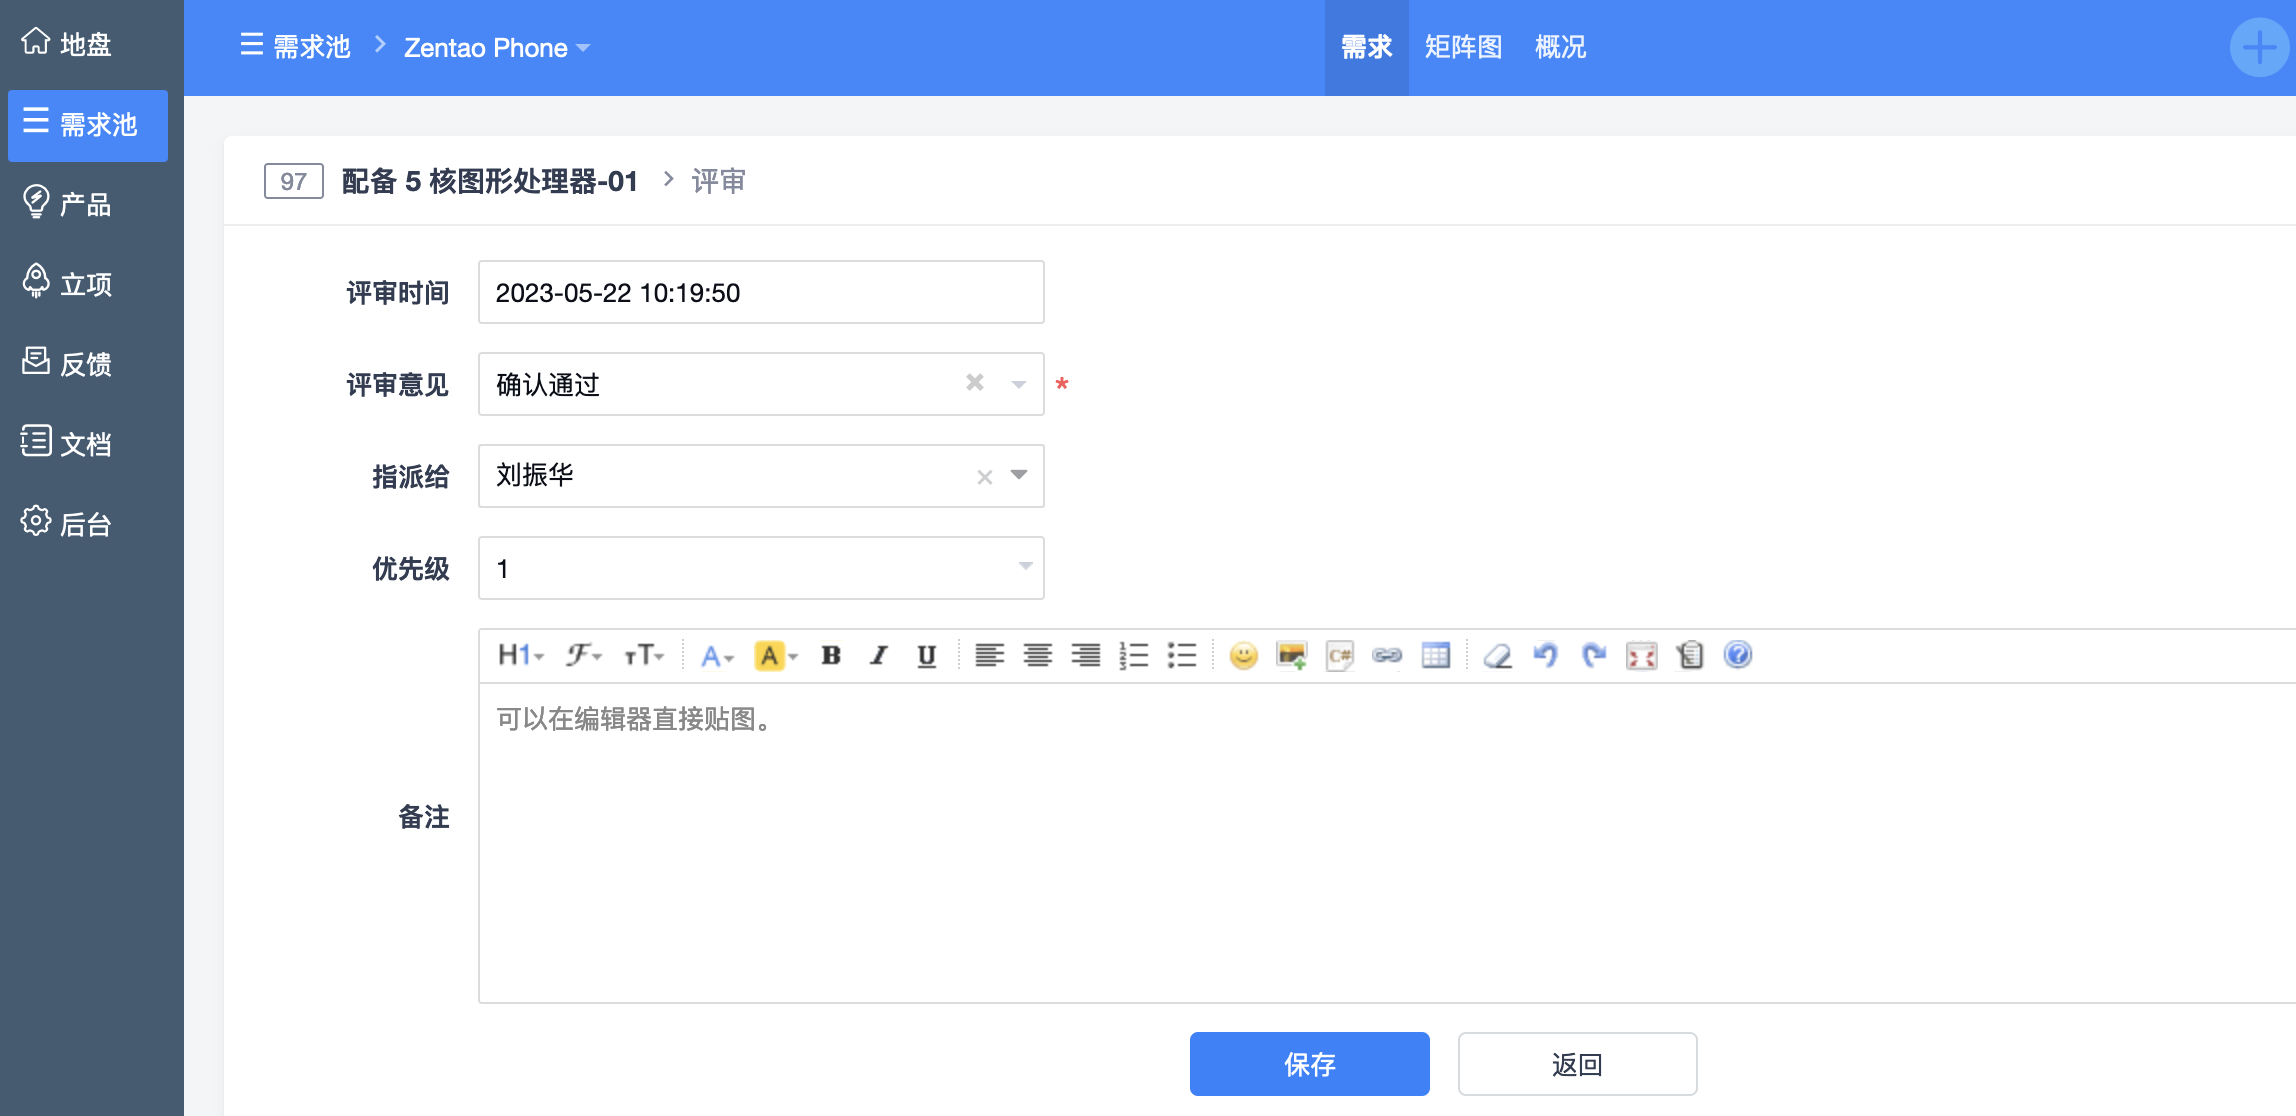The image size is (2296, 1116).
Task: Toggle bold formatting
Action: pos(830,656)
